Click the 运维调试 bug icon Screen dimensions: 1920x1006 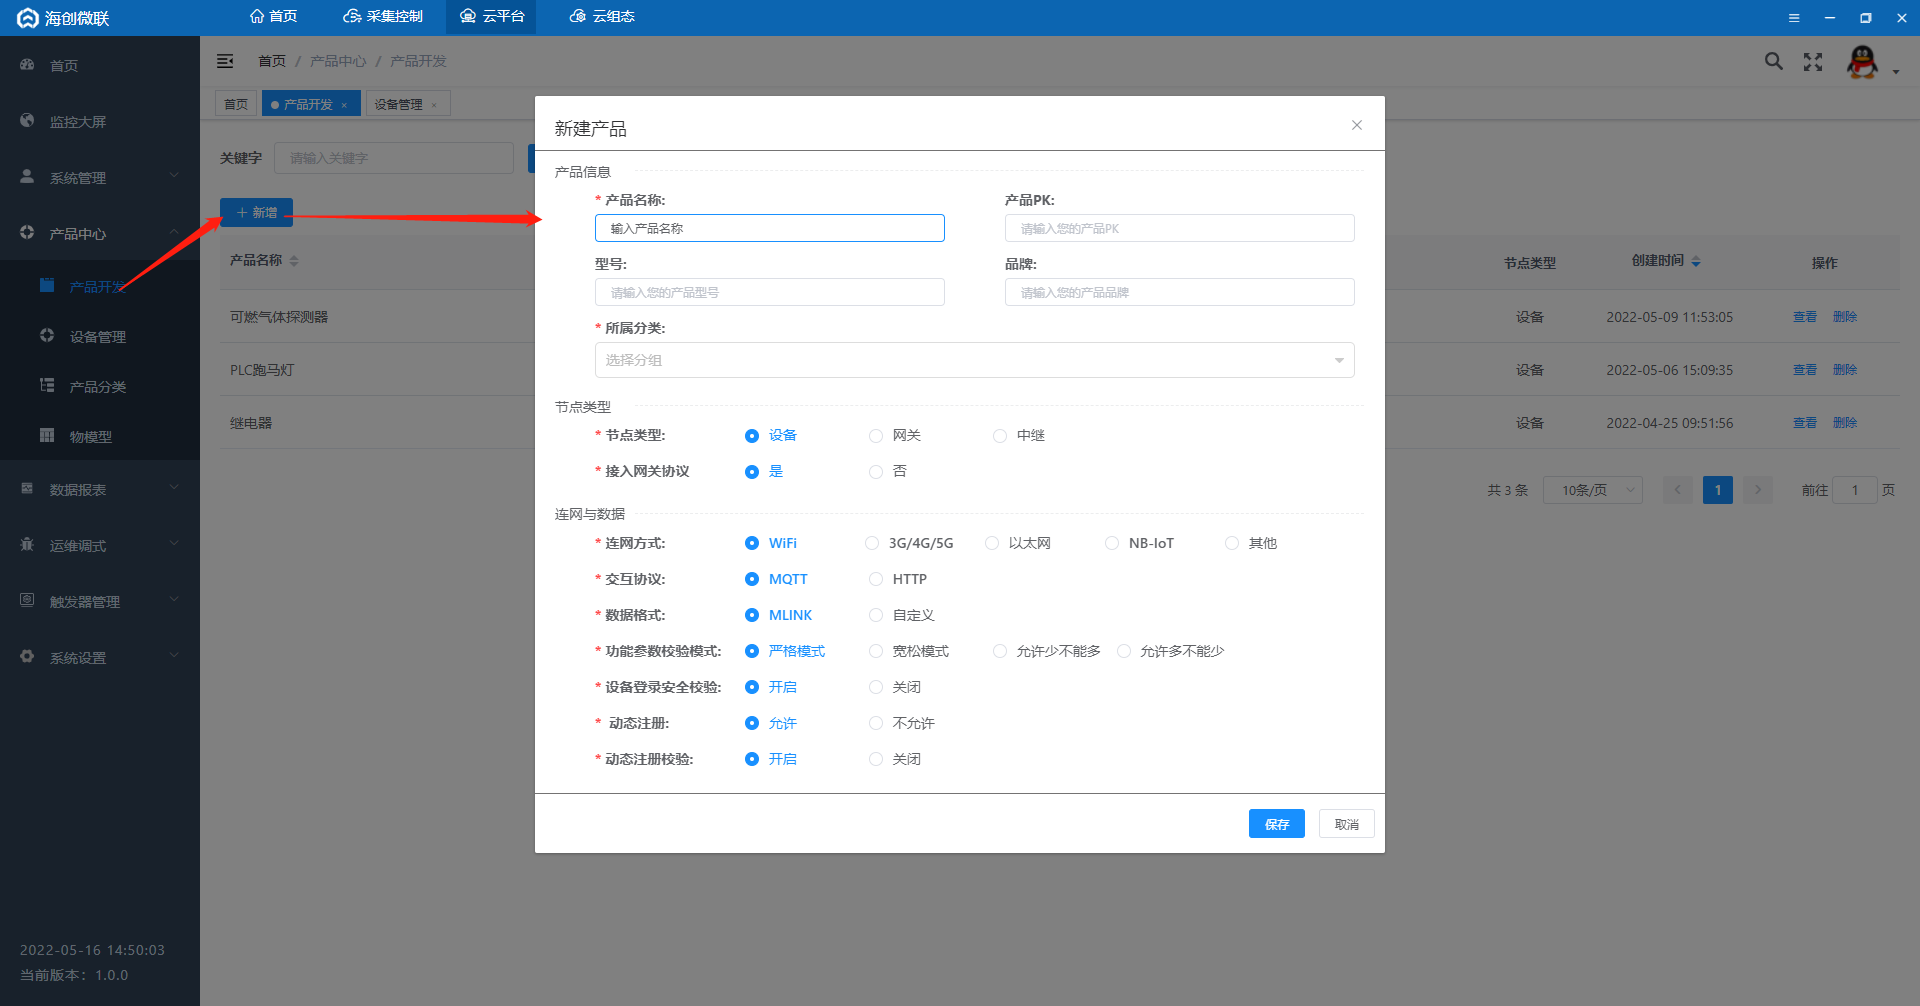point(27,545)
